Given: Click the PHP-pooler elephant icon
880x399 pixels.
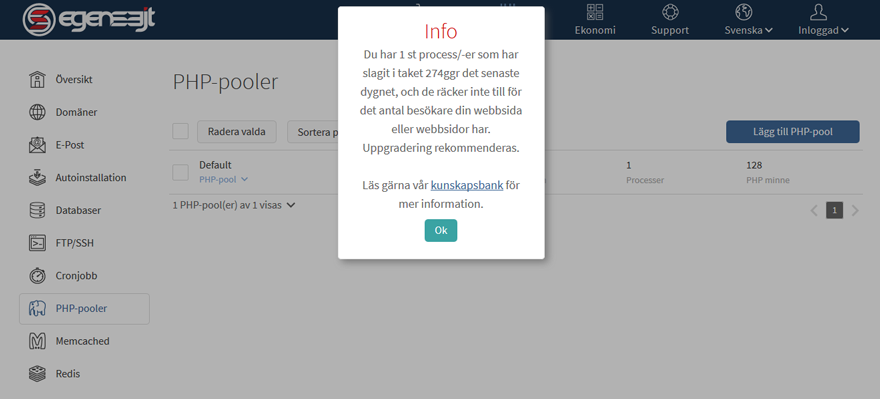Looking at the screenshot, I should [37, 308].
